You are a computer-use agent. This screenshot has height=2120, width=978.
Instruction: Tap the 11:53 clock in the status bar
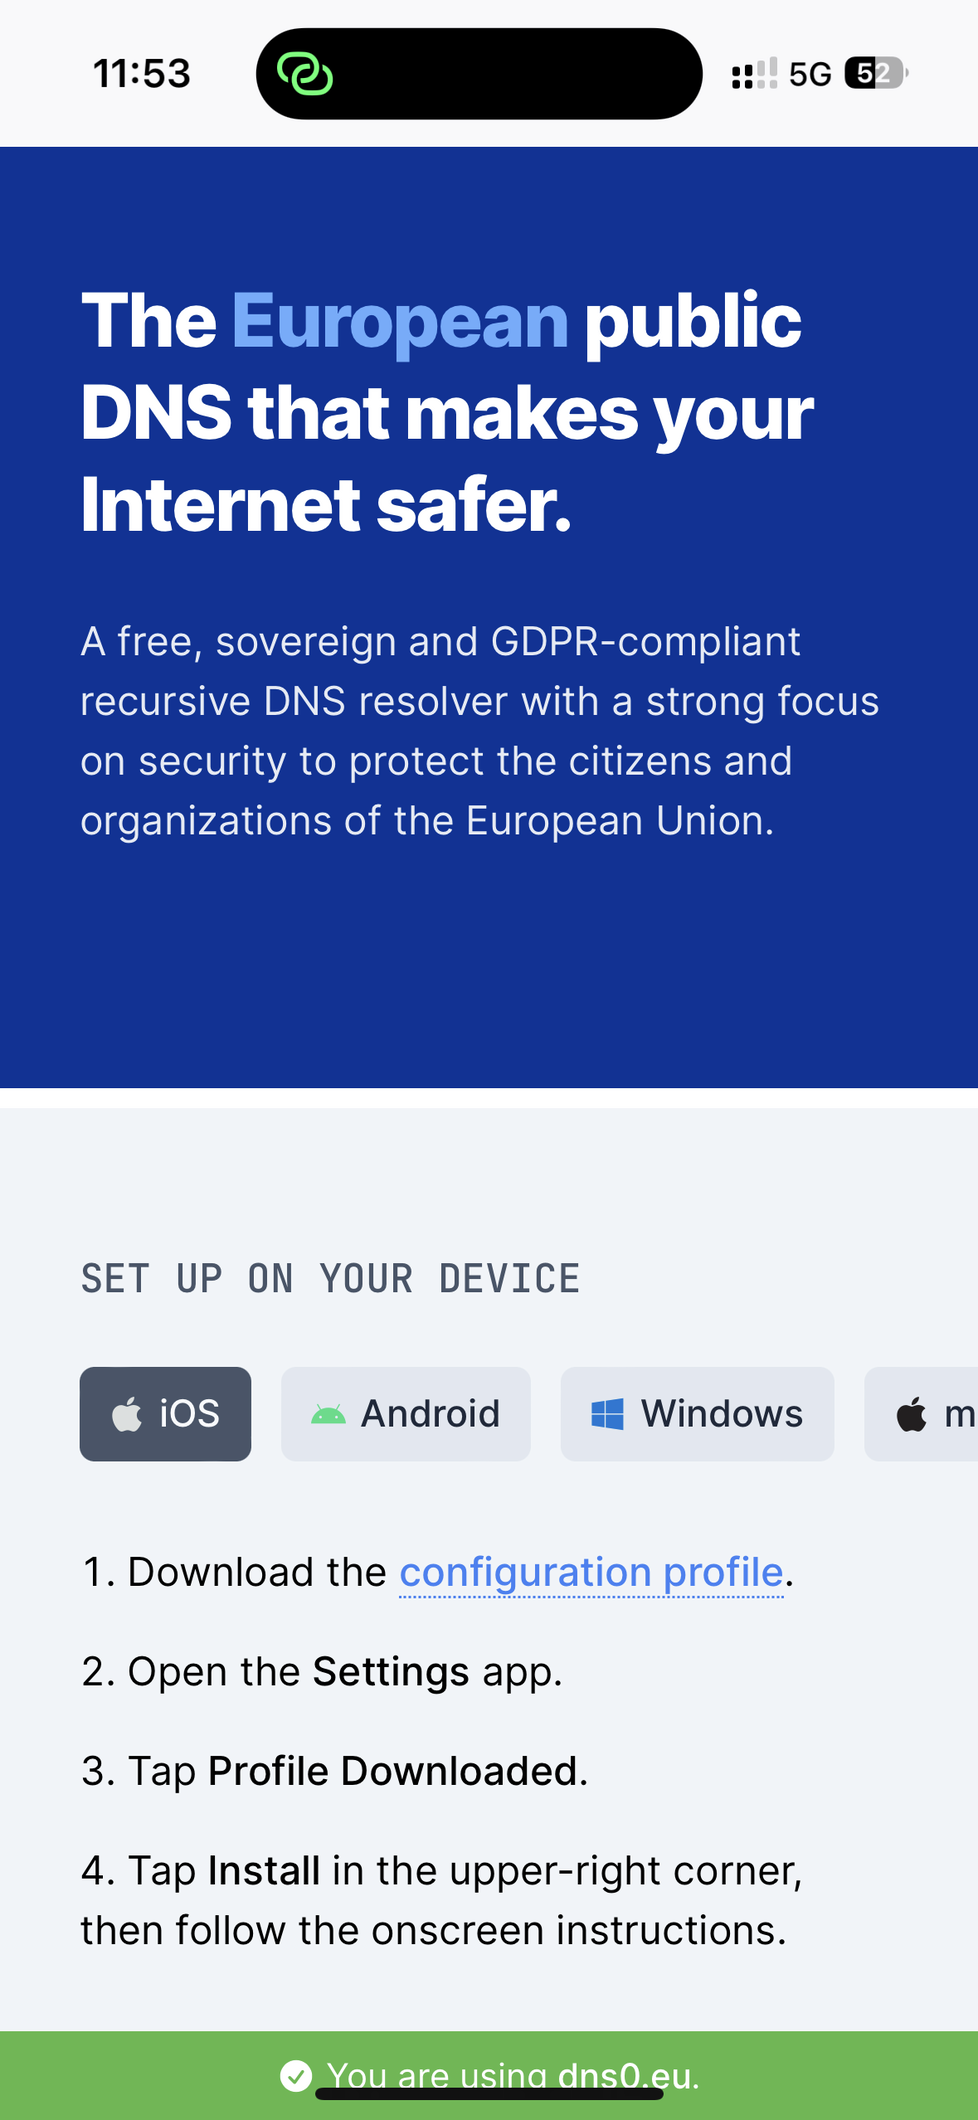click(141, 74)
